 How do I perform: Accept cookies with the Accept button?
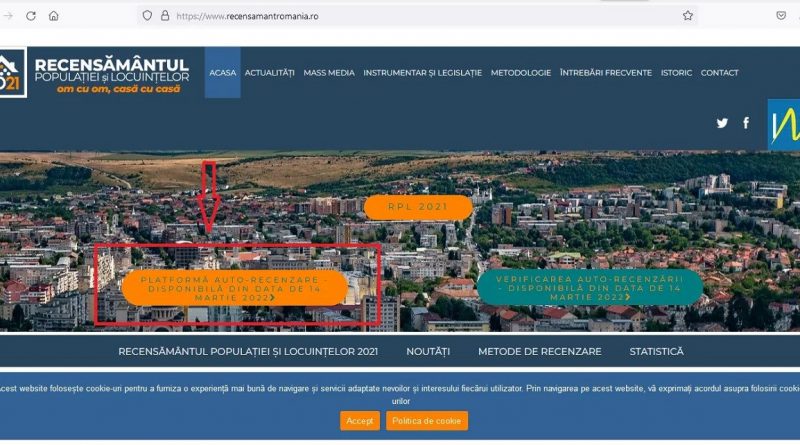coord(359,421)
